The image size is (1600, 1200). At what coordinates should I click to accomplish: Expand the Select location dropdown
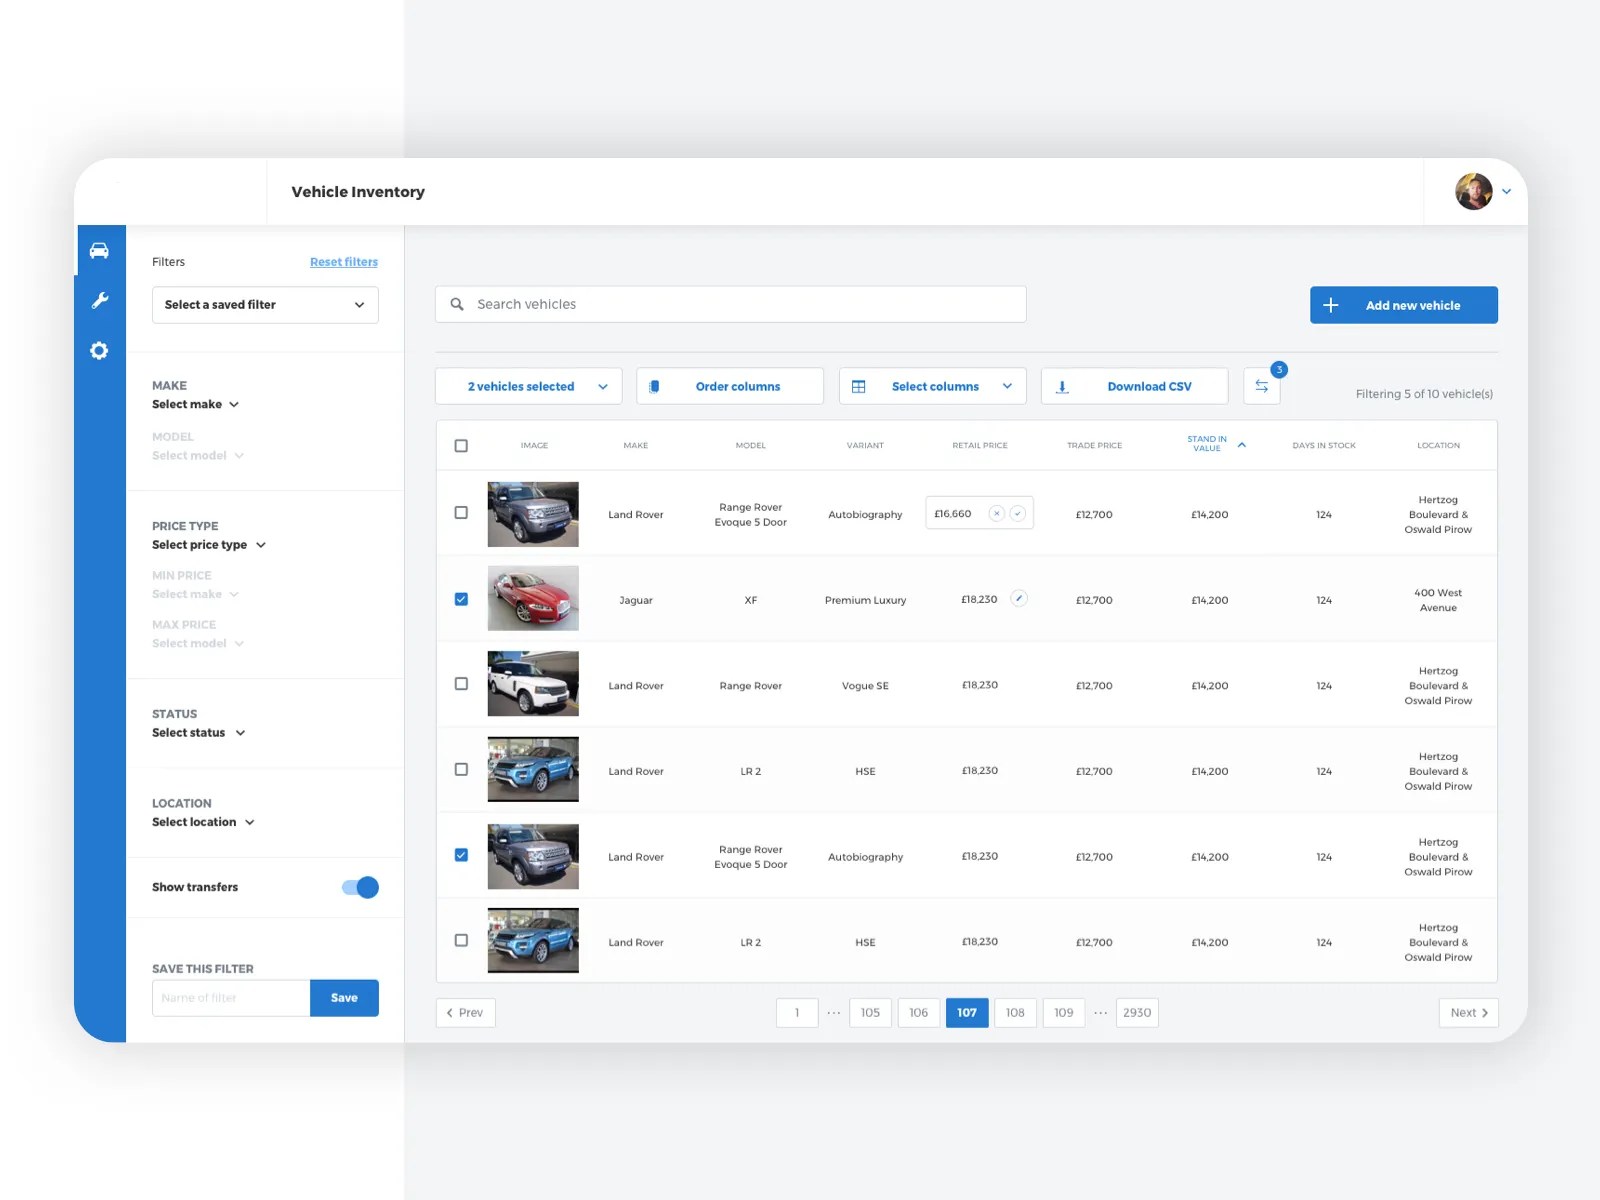(x=203, y=822)
